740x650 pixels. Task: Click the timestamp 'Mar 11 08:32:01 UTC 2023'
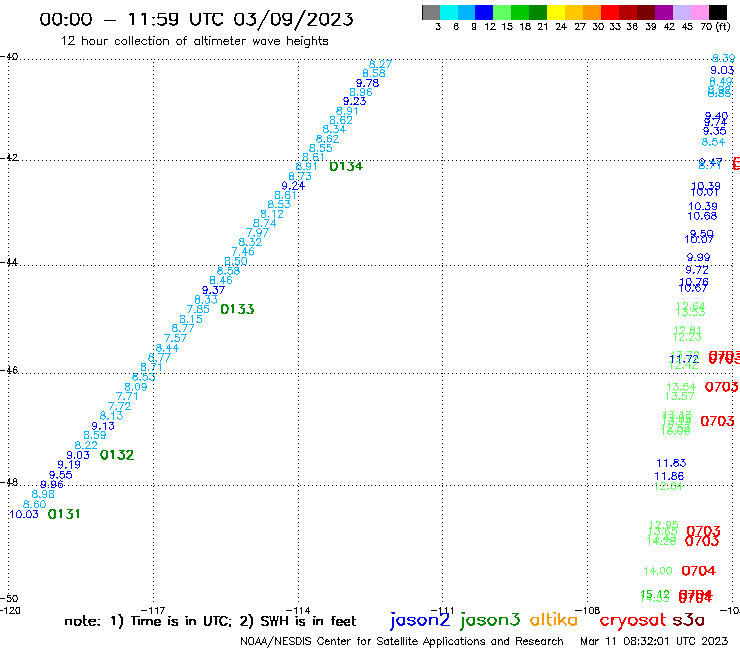pyautogui.click(x=654, y=641)
